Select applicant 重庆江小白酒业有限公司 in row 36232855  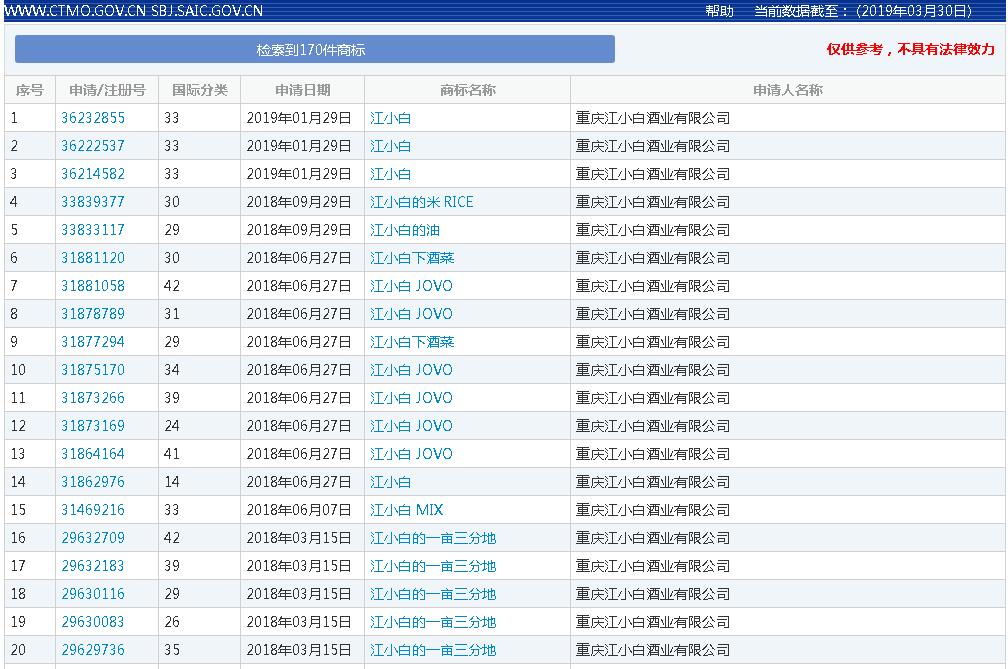[653, 118]
